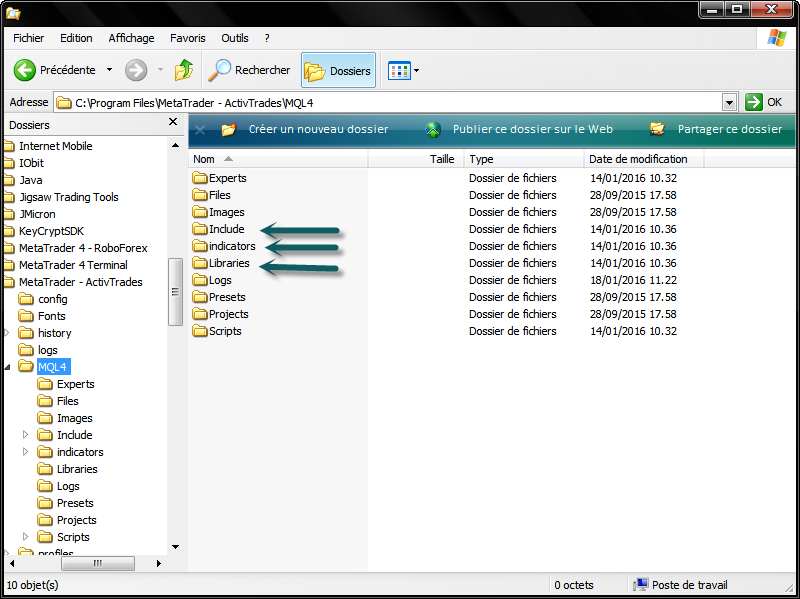Close the Dossiers side pane
Viewport: 800px width, 599px height.
pos(173,122)
